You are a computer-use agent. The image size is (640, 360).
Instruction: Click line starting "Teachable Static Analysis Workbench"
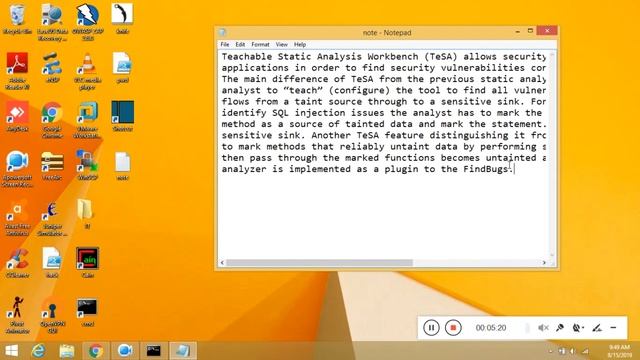pos(384,57)
